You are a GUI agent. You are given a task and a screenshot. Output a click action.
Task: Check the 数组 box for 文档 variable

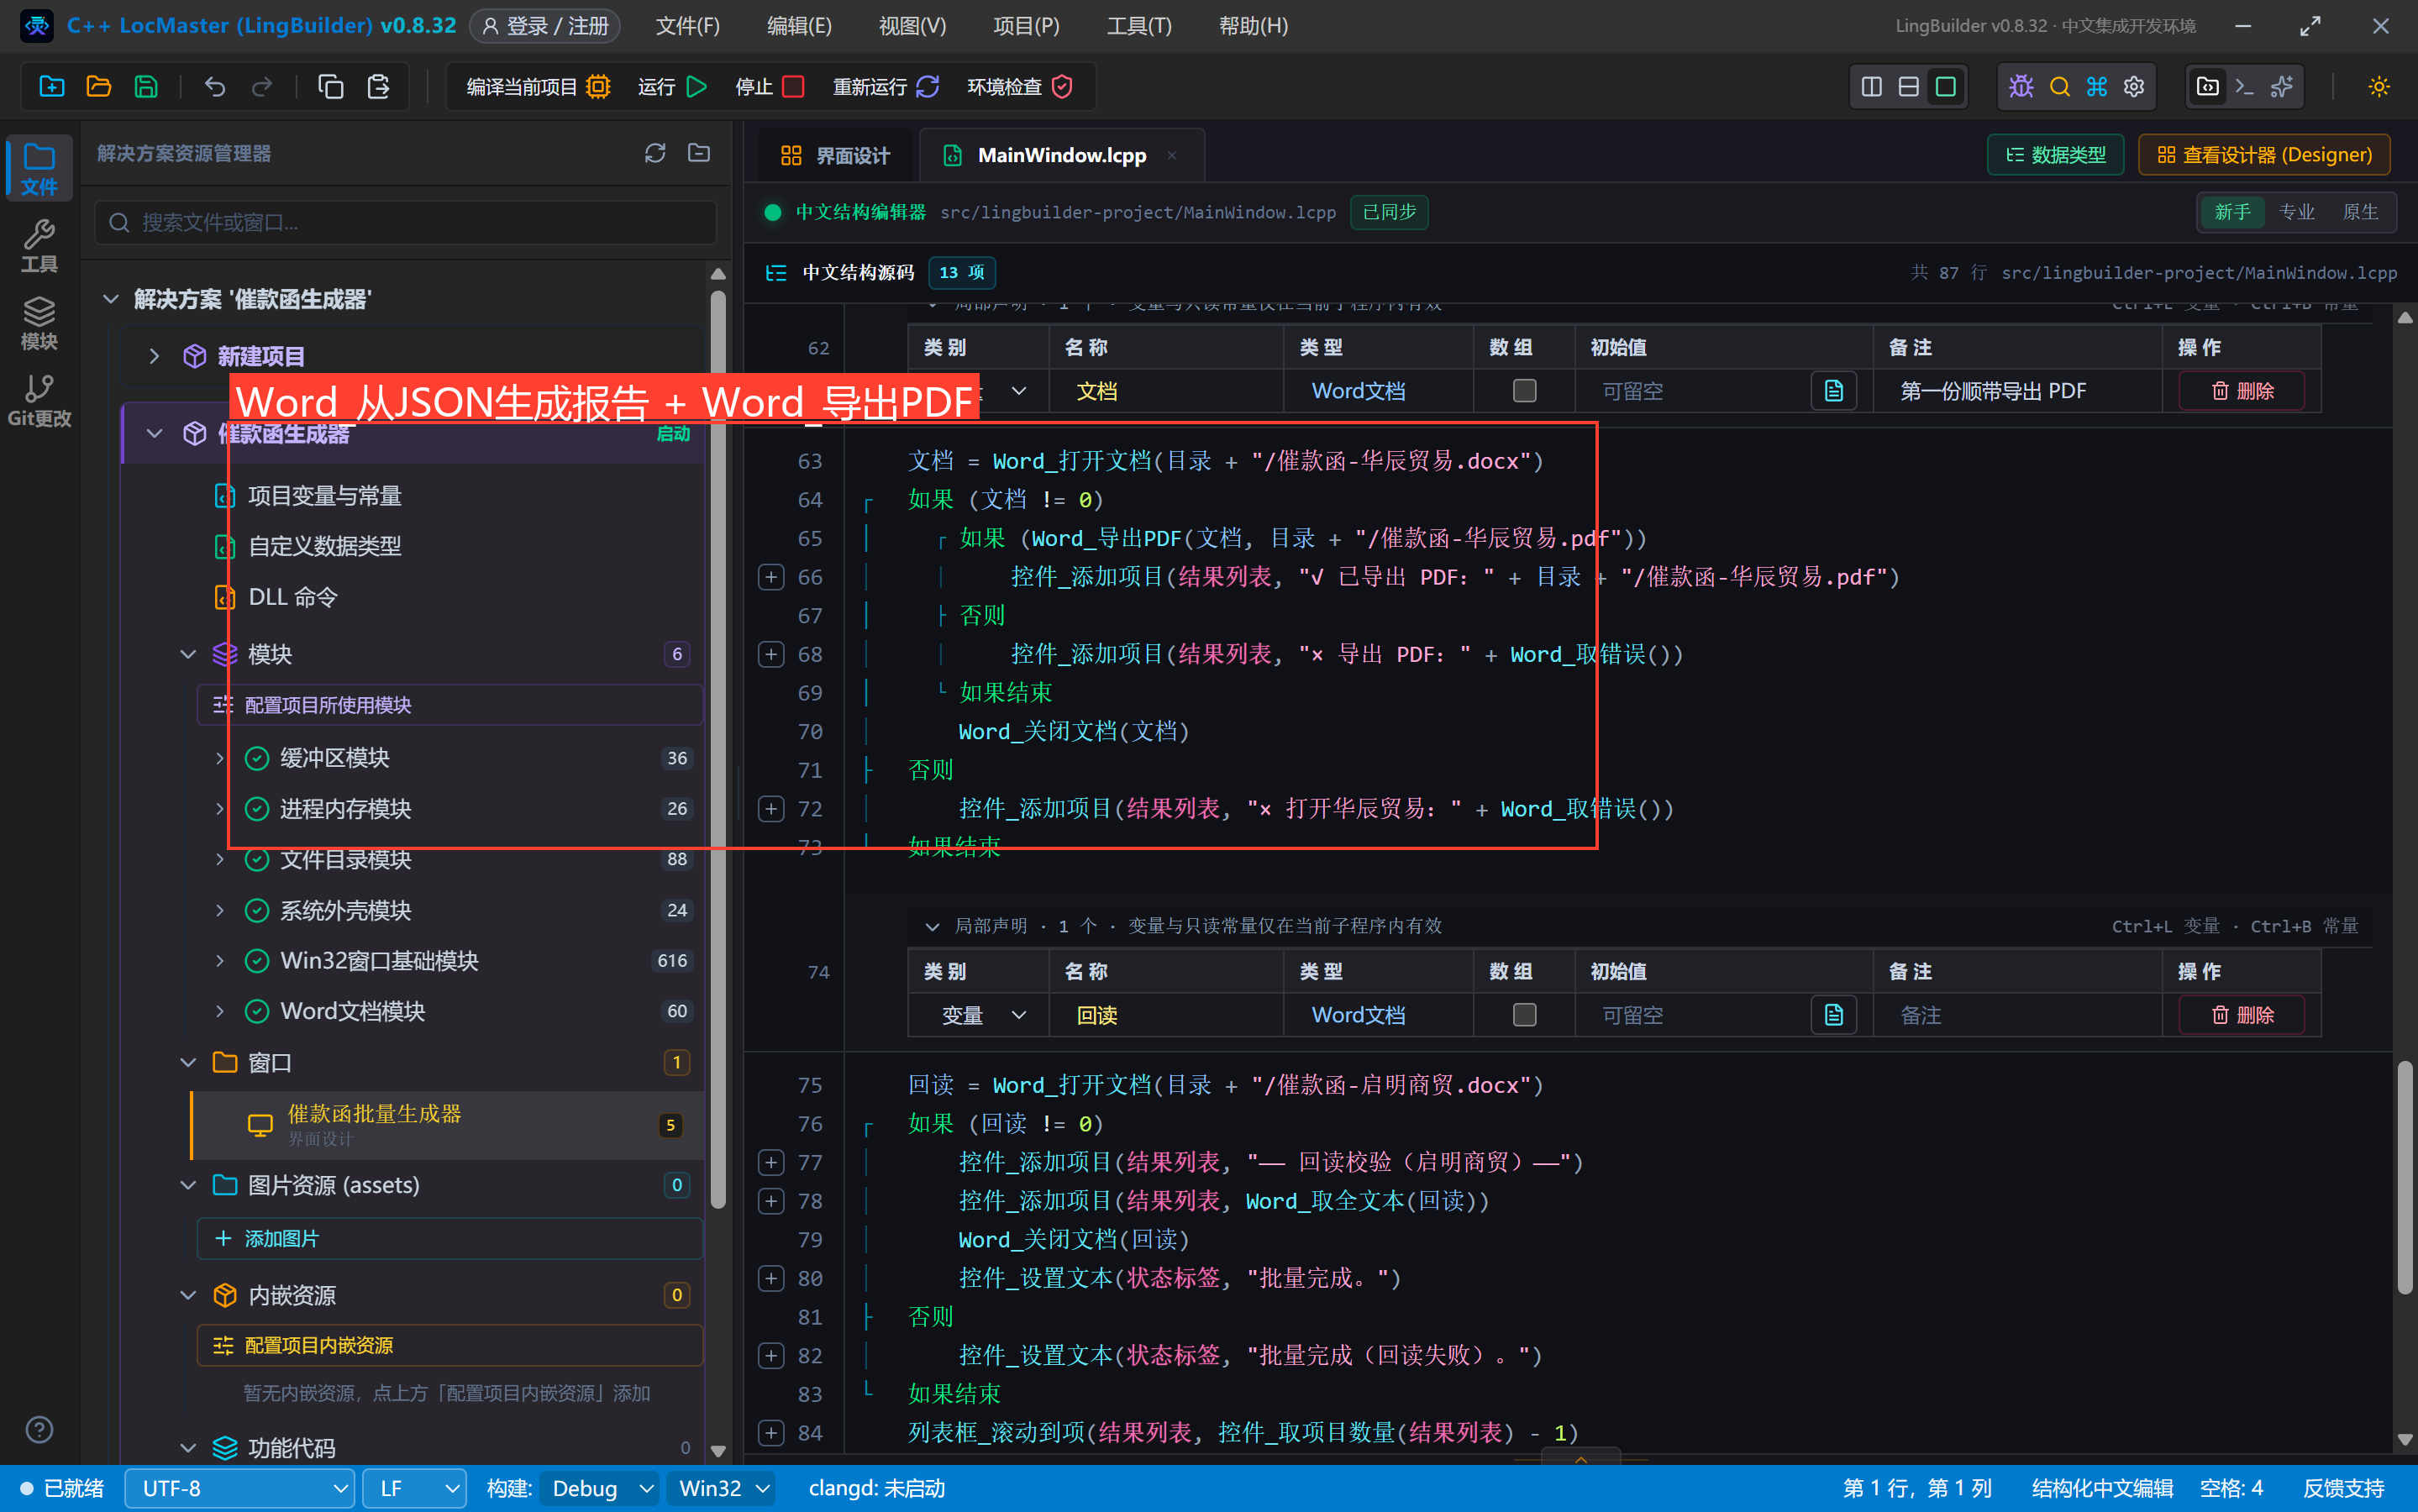tap(1523, 391)
